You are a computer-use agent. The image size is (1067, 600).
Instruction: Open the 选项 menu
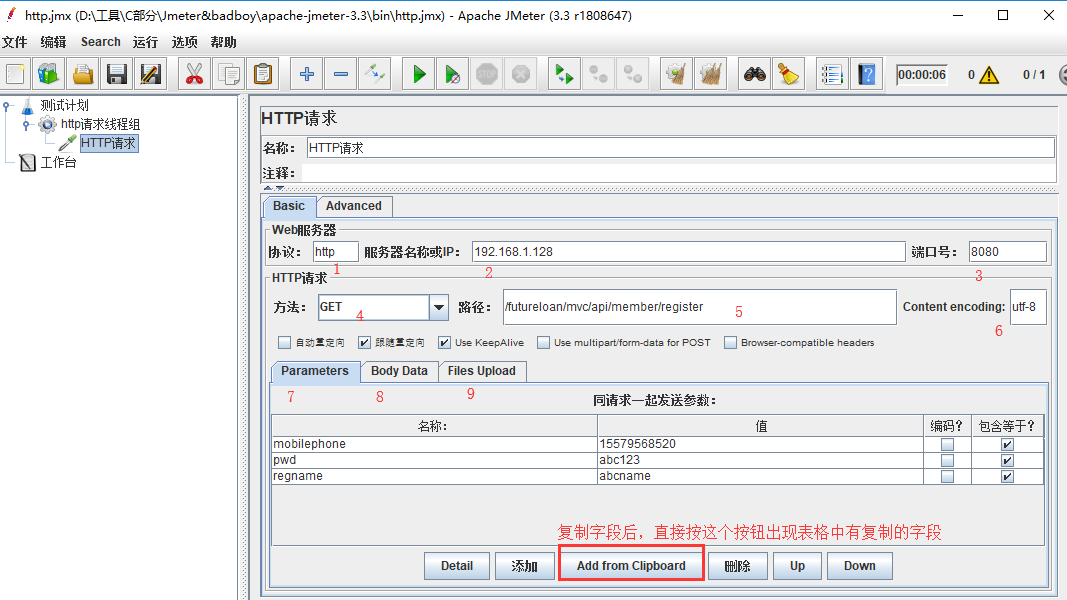point(184,42)
